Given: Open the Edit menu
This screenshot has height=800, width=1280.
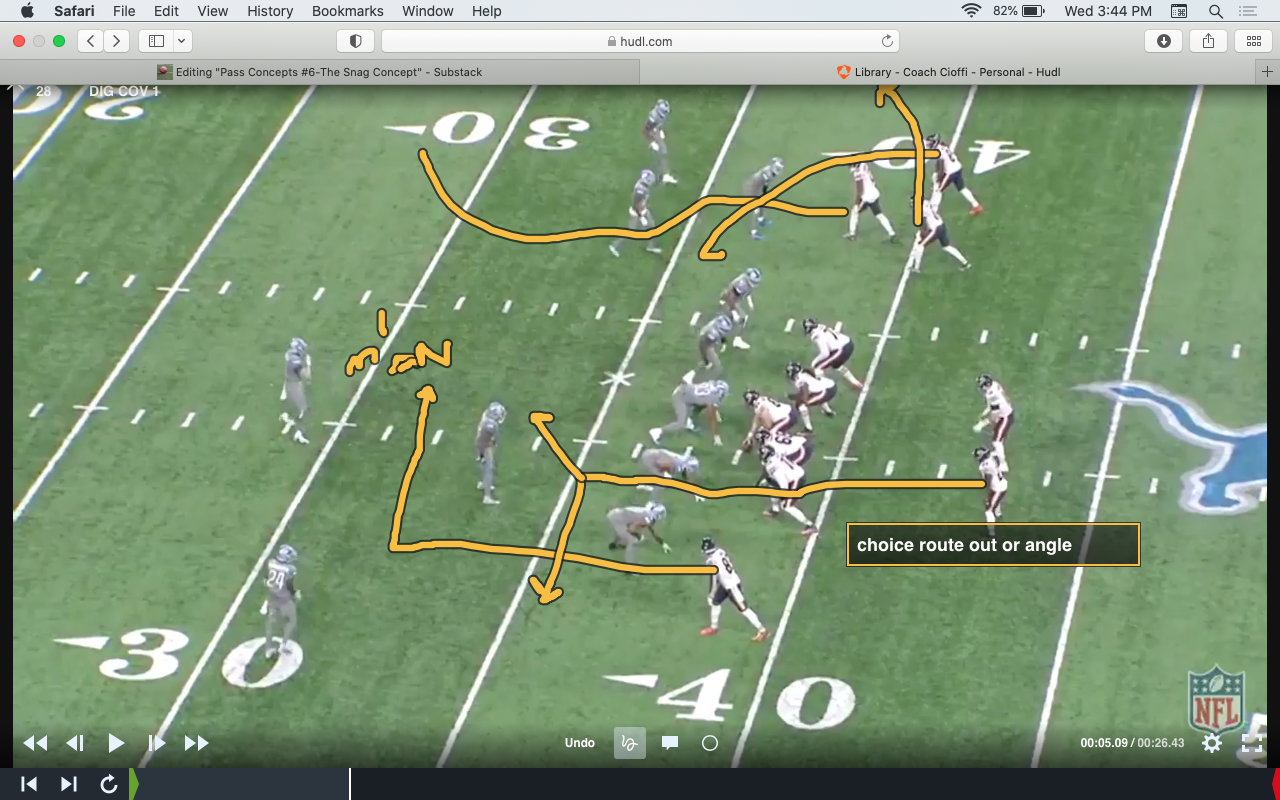Looking at the screenshot, I should point(167,11).
